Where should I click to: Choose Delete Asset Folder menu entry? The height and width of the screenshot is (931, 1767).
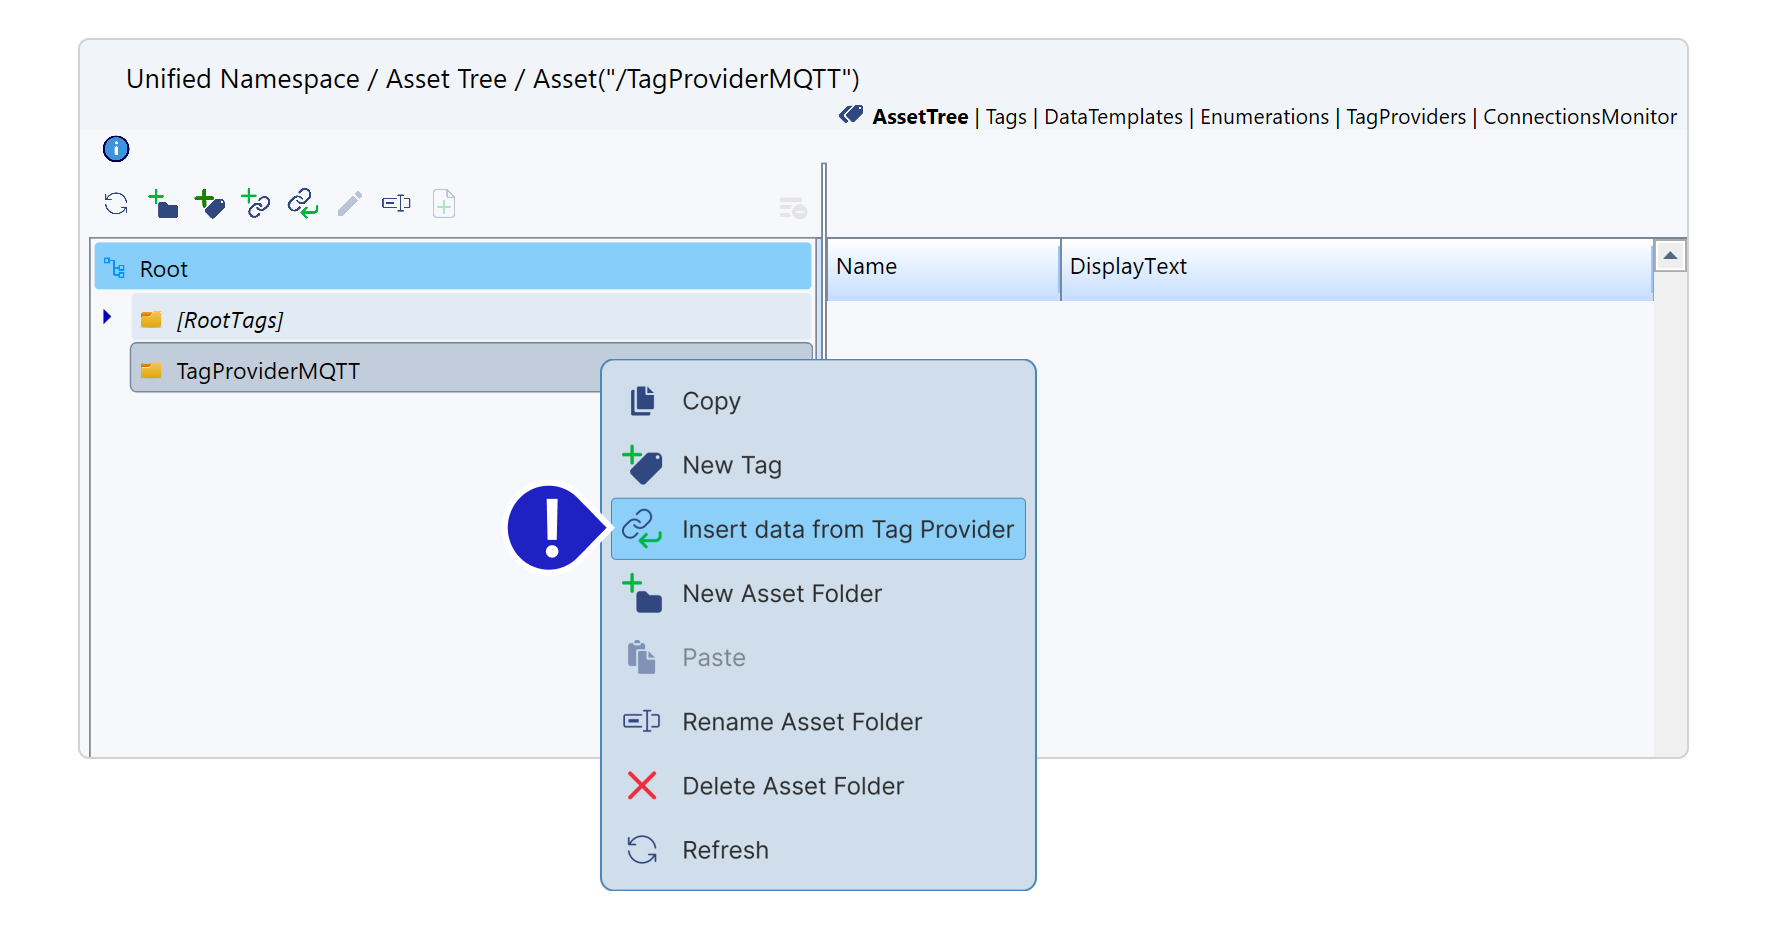(x=792, y=786)
